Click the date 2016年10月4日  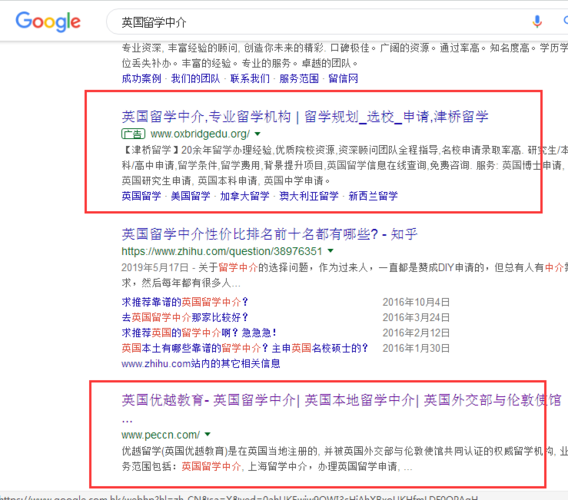[x=416, y=302]
